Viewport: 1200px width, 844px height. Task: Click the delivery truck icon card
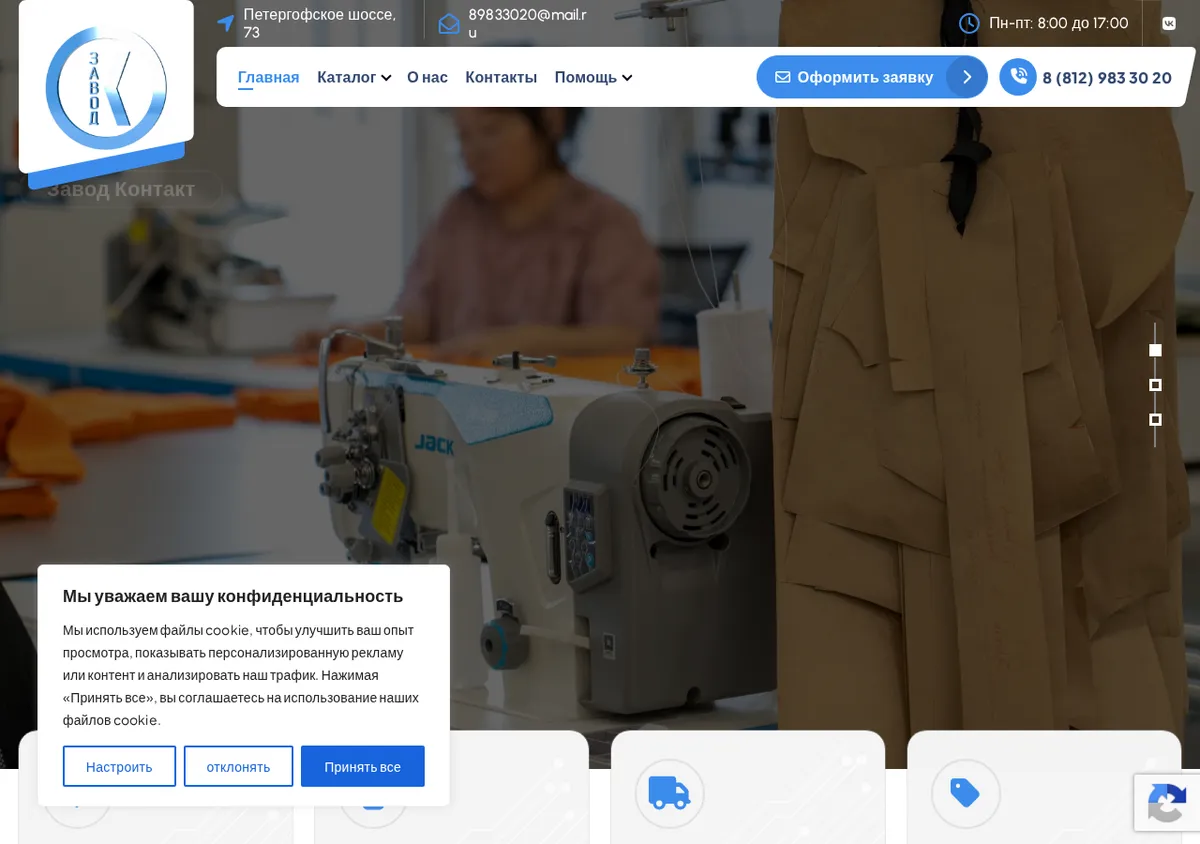point(670,794)
